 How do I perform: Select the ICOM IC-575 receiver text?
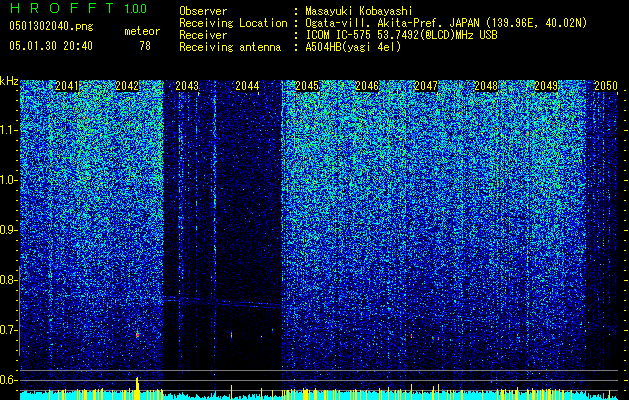pyautogui.click(x=401, y=35)
